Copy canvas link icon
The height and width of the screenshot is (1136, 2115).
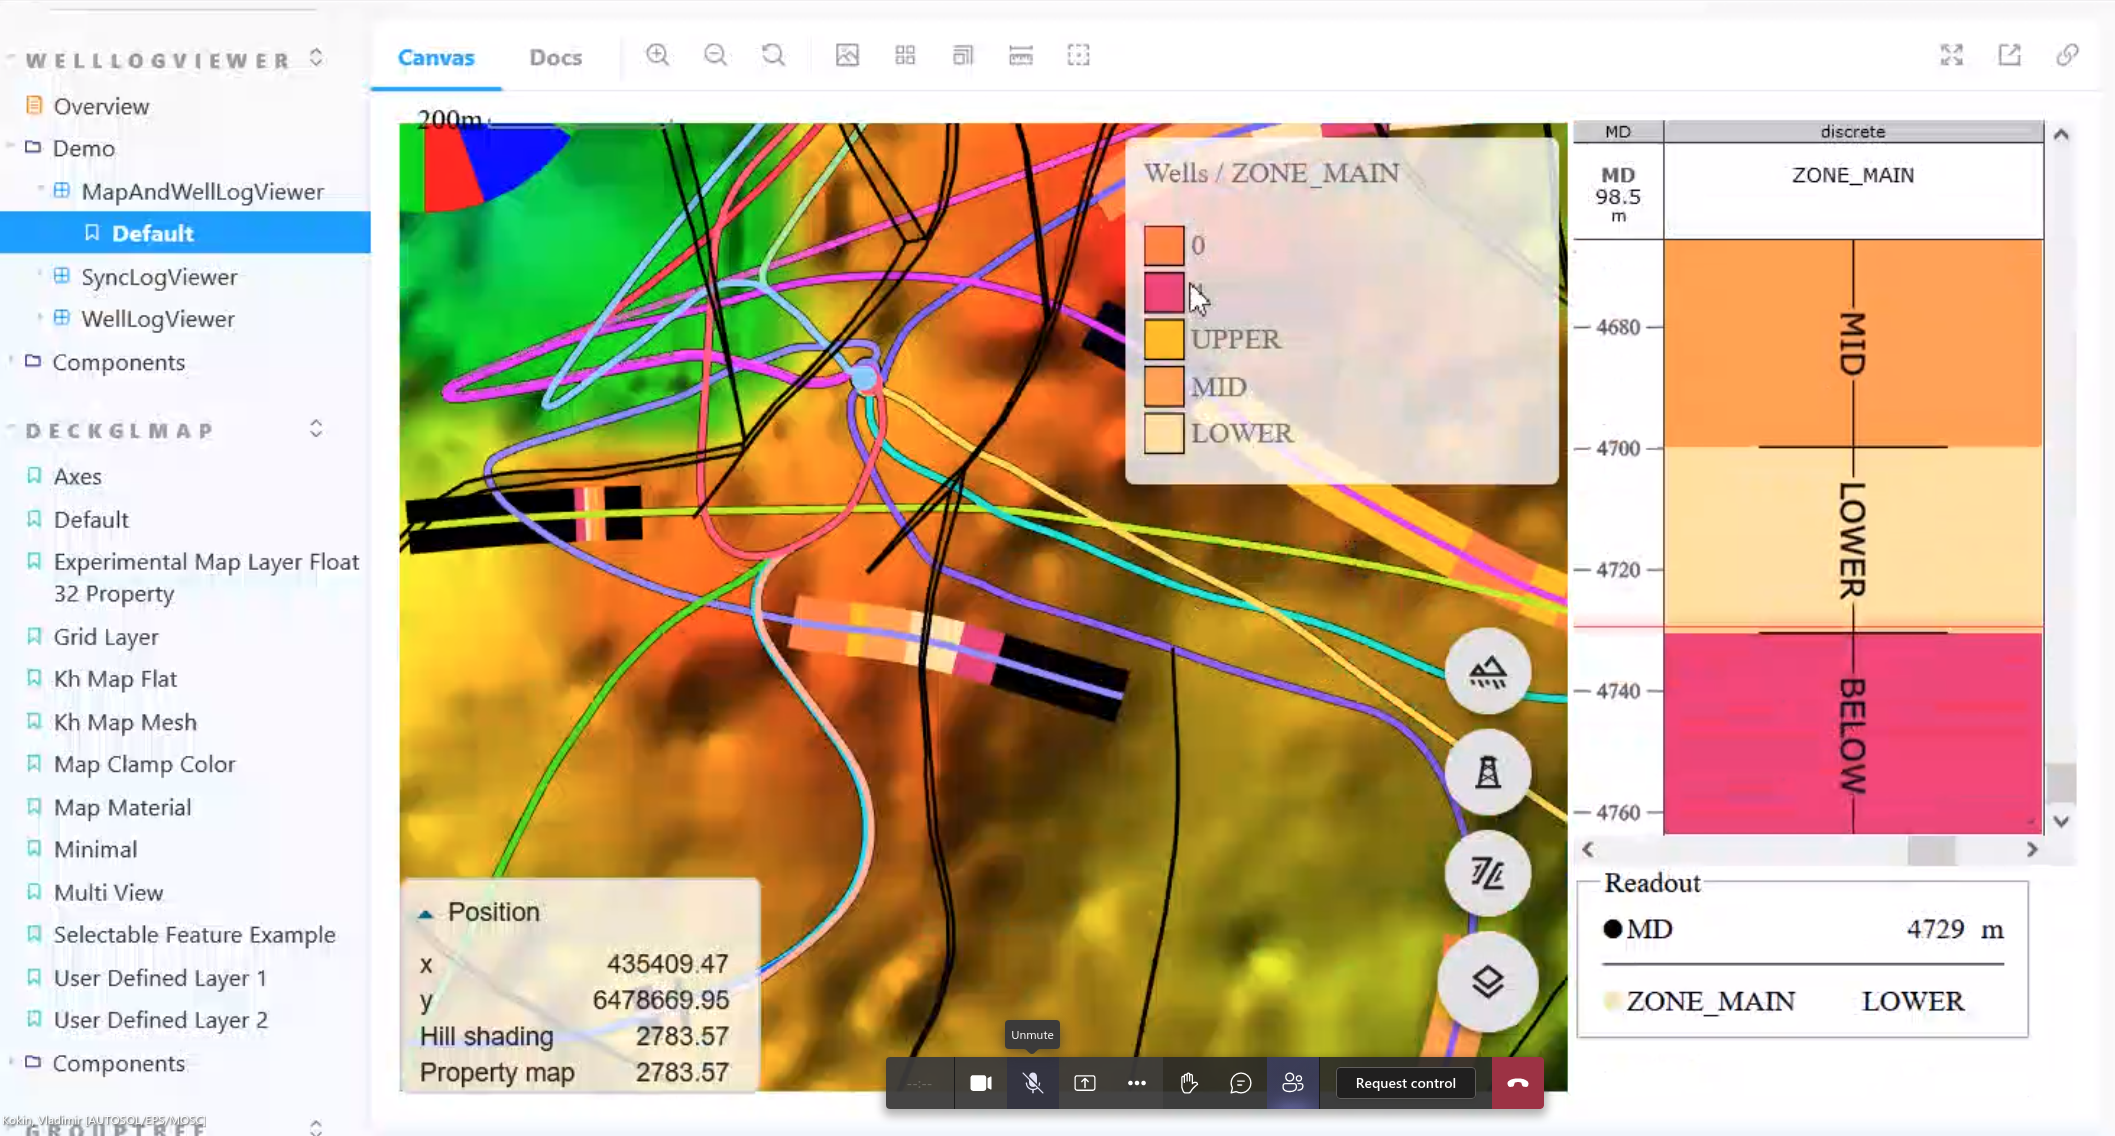[x=2067, y=56]
